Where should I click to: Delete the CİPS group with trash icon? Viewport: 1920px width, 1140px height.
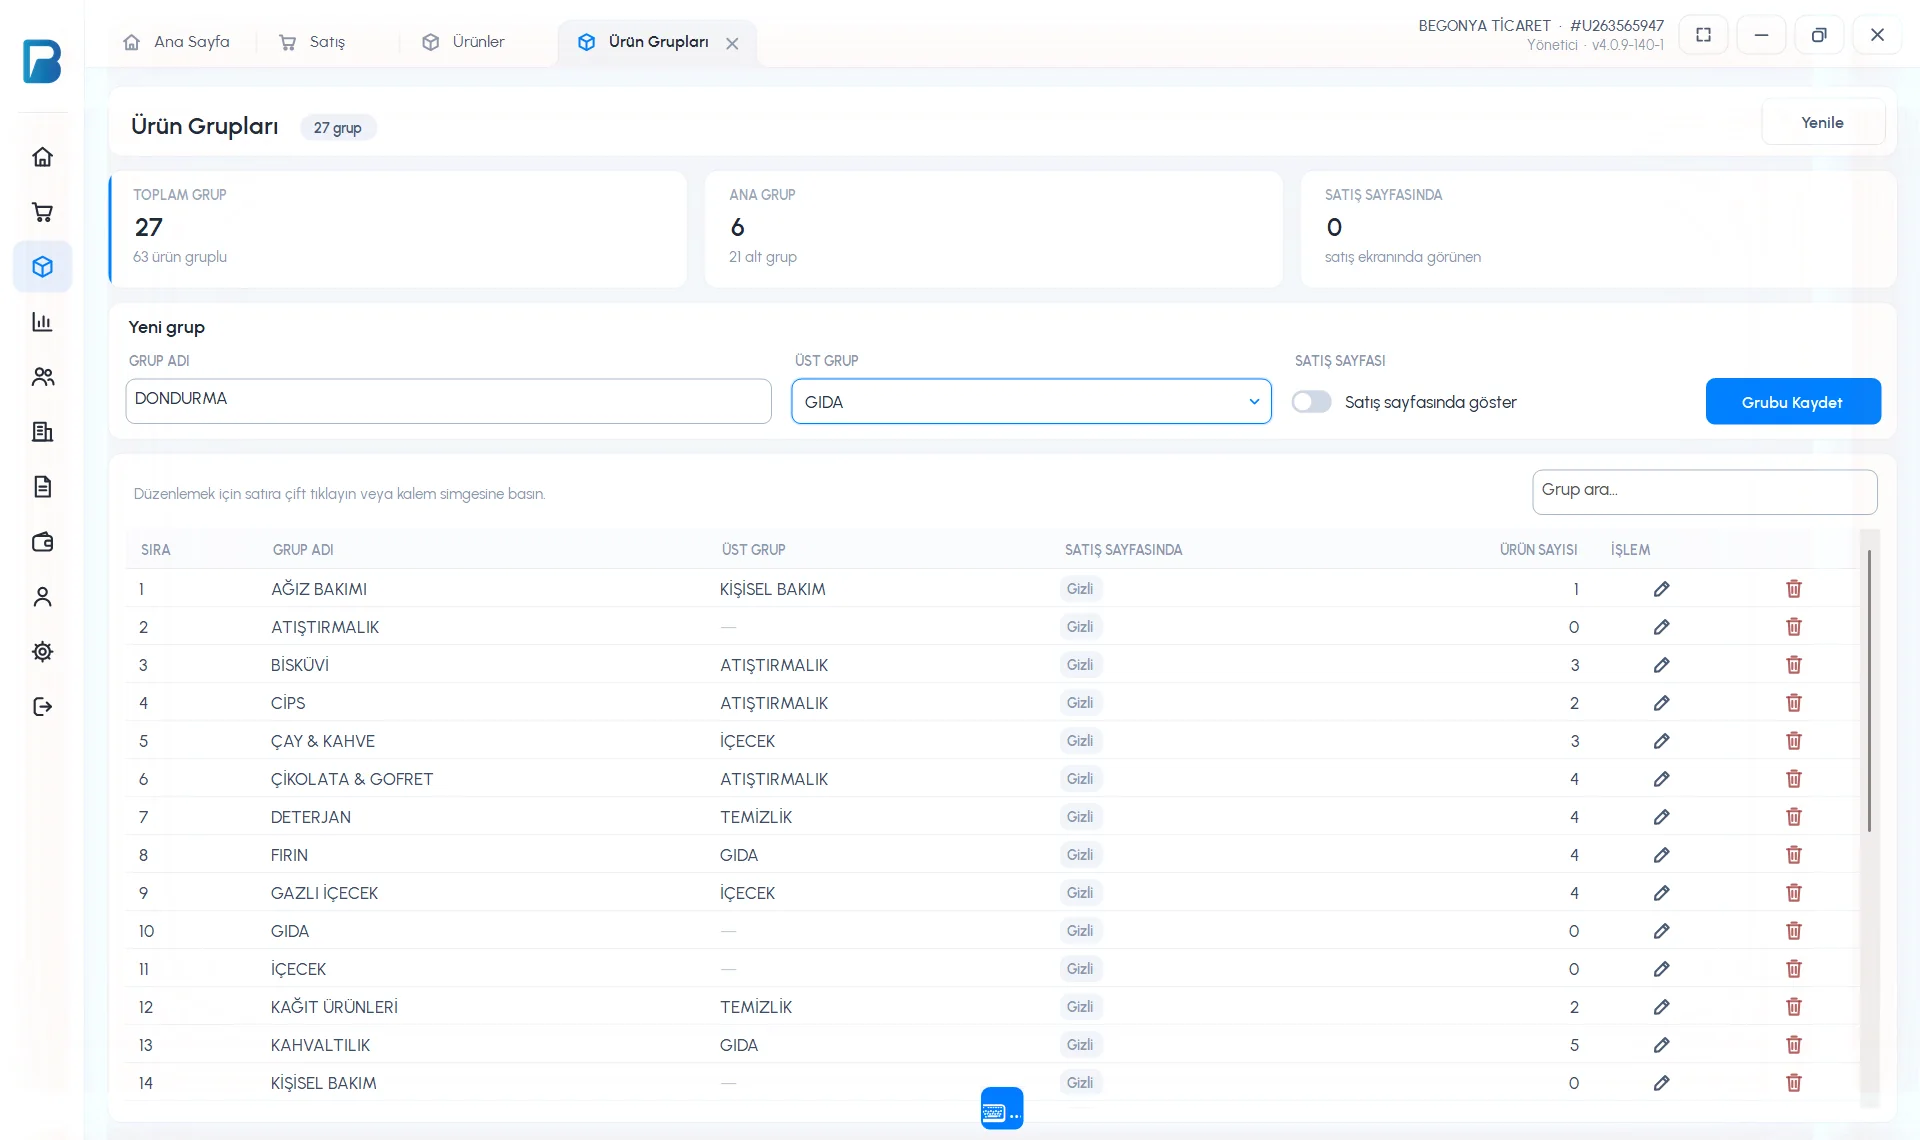(x=1794, y=703)
